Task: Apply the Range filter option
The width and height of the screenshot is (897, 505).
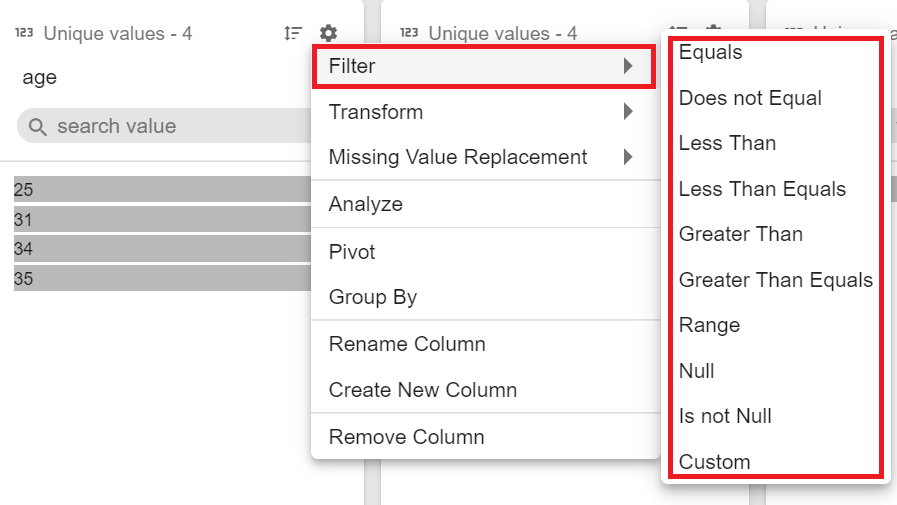Action: pyautogui.click(x=709, y=325)
